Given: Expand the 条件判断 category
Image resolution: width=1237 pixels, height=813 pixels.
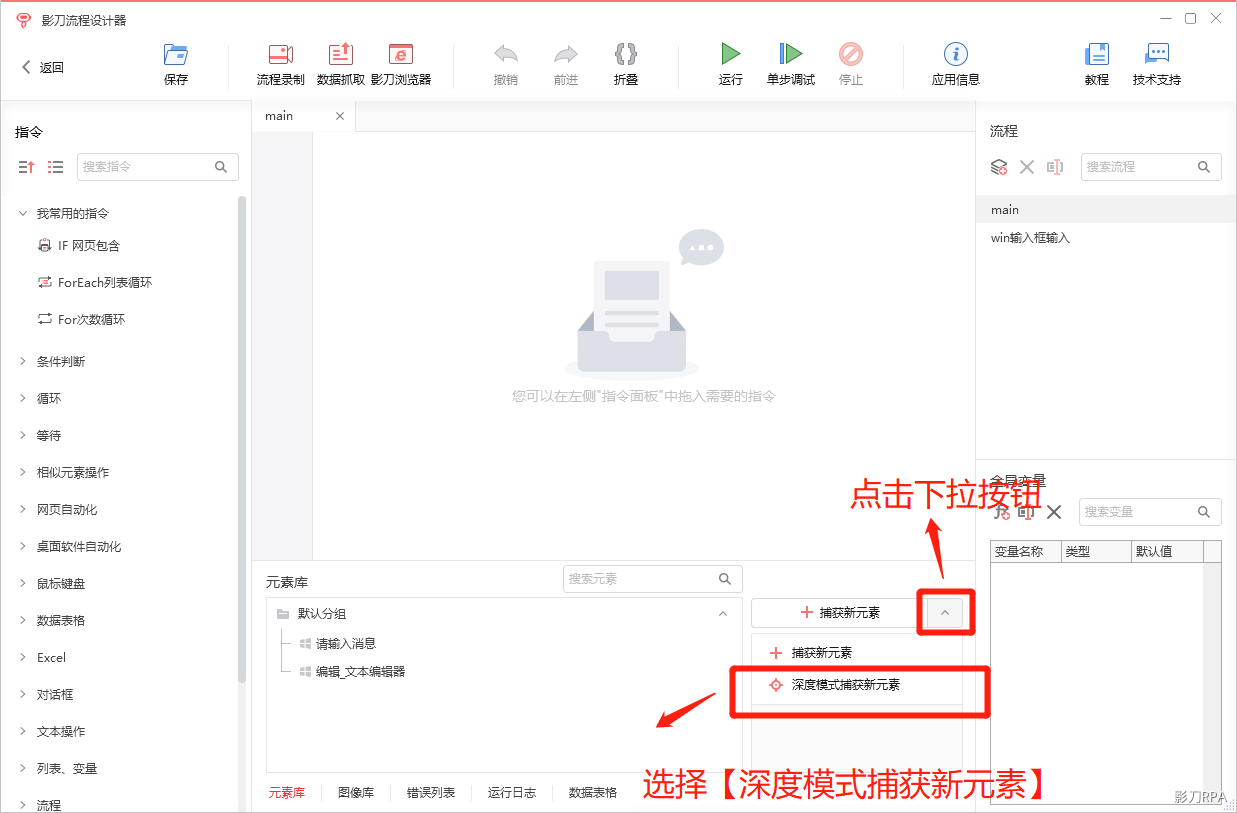Looking at the screenshot, I should pos(23,361).
